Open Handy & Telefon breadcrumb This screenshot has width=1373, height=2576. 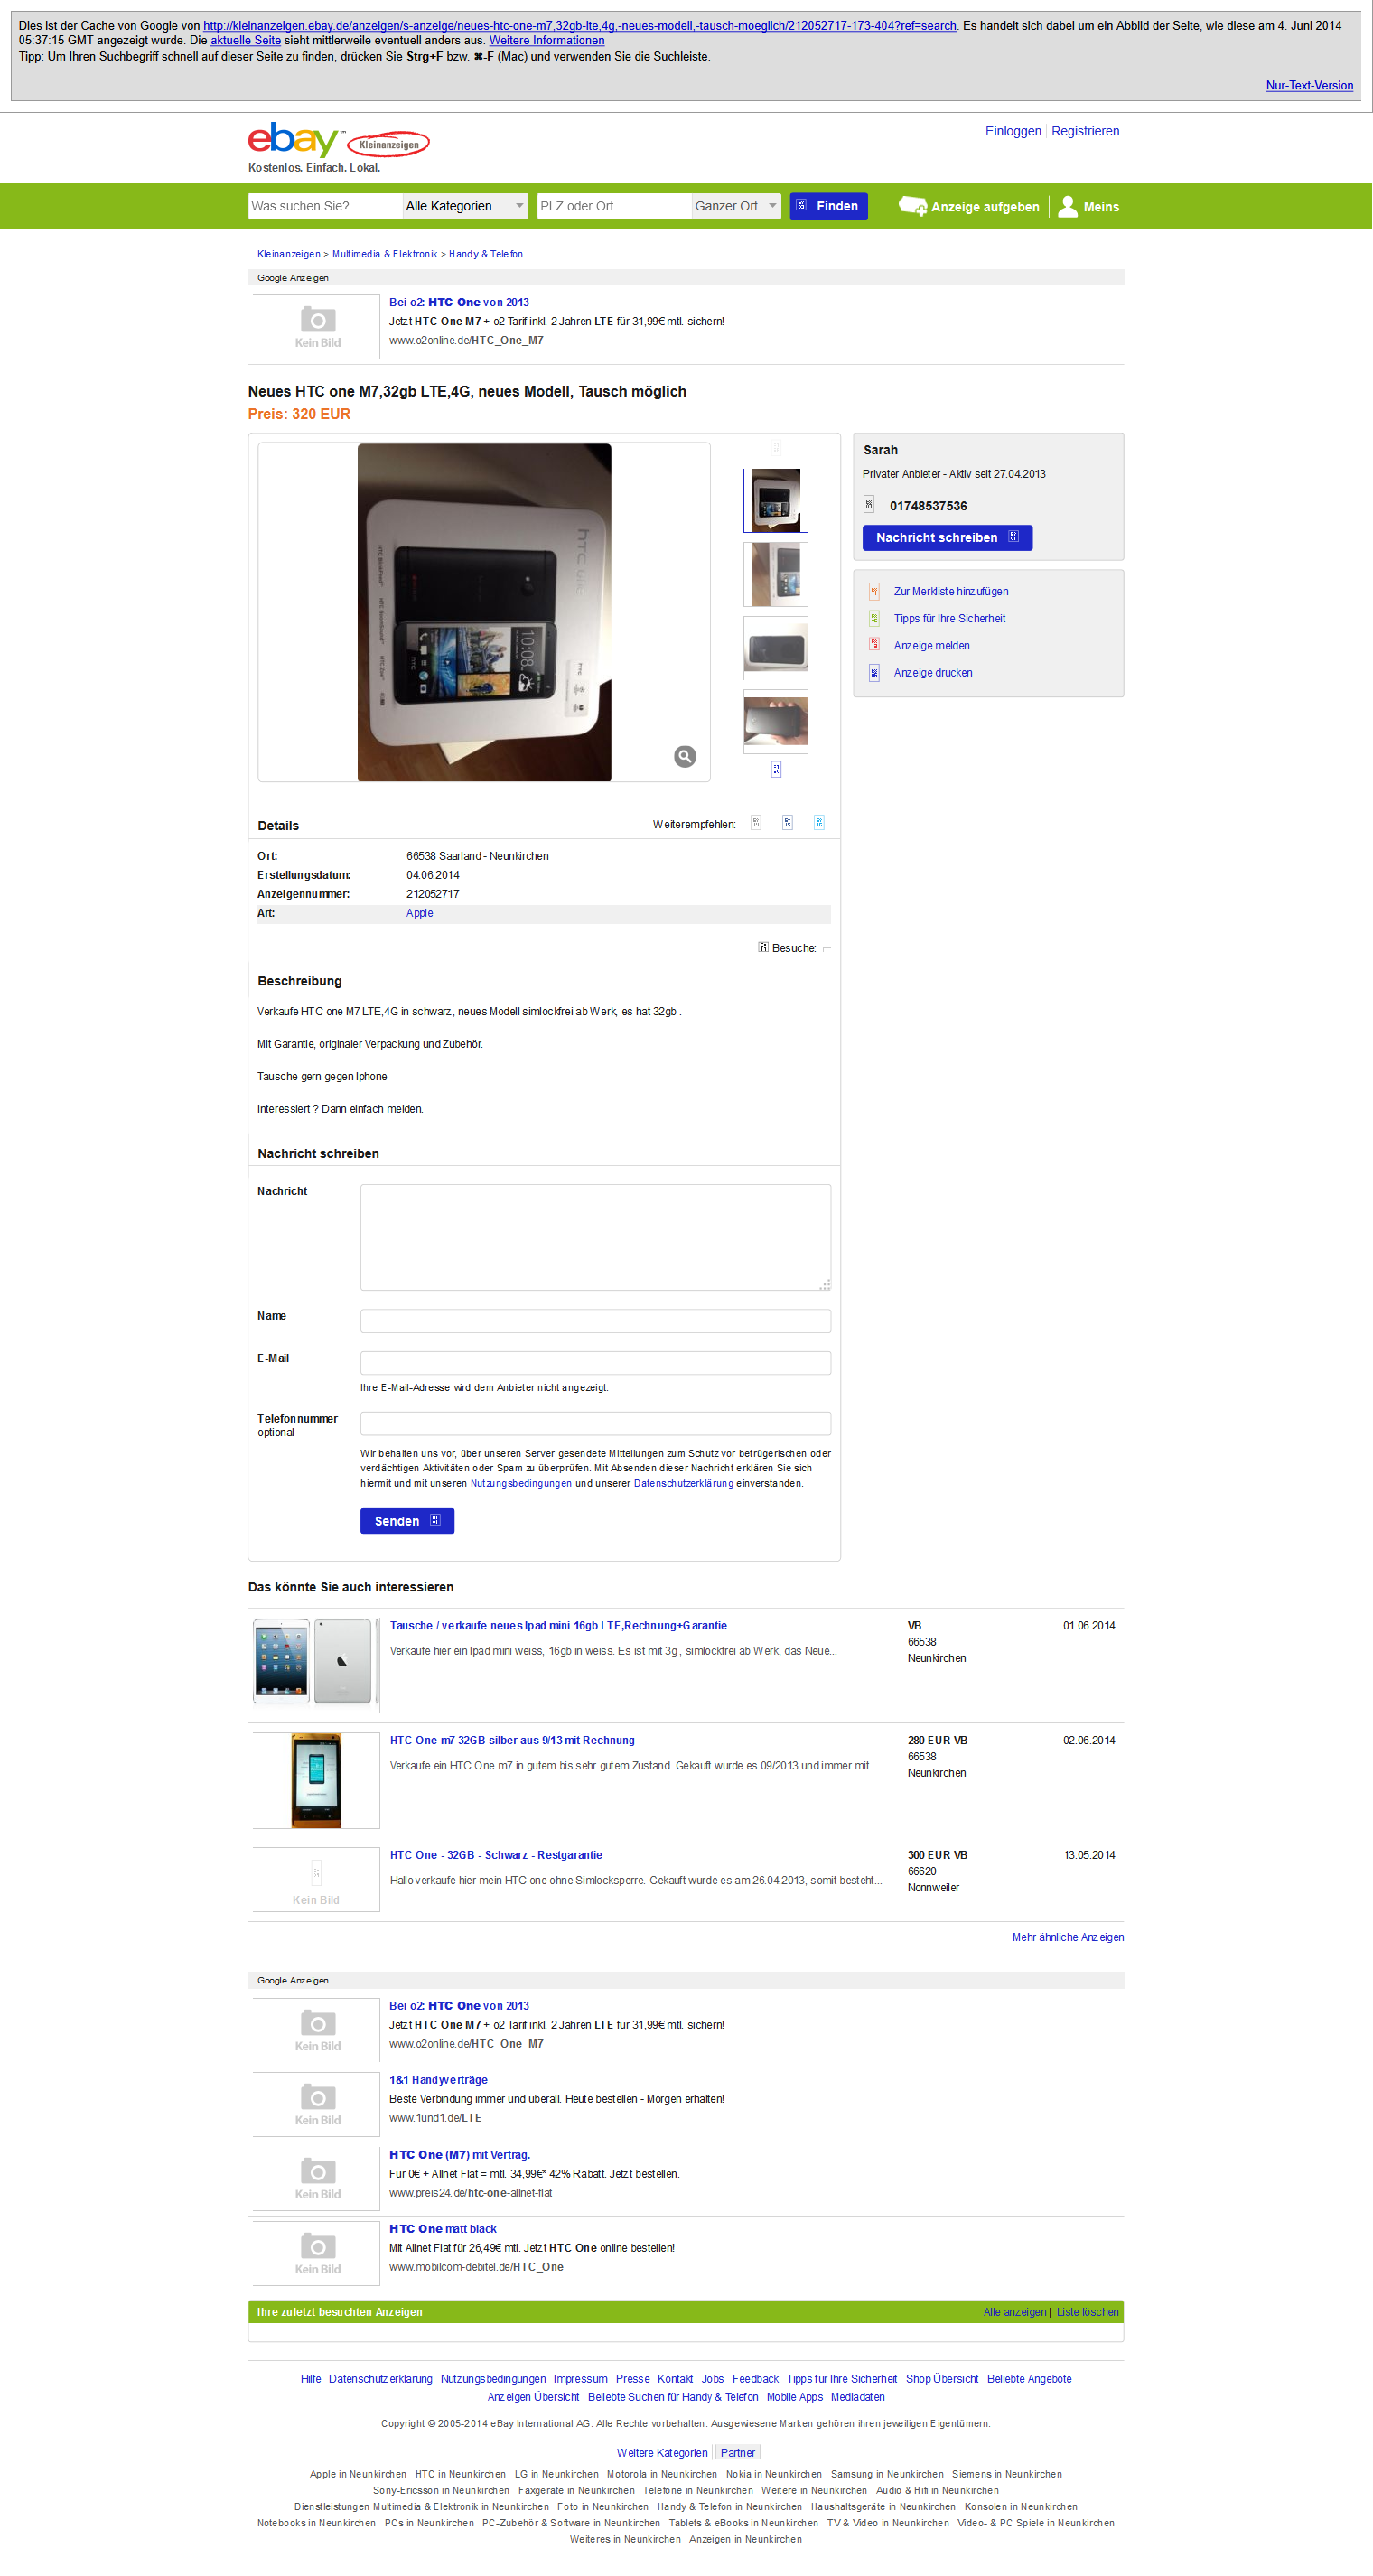click(486, 254)
